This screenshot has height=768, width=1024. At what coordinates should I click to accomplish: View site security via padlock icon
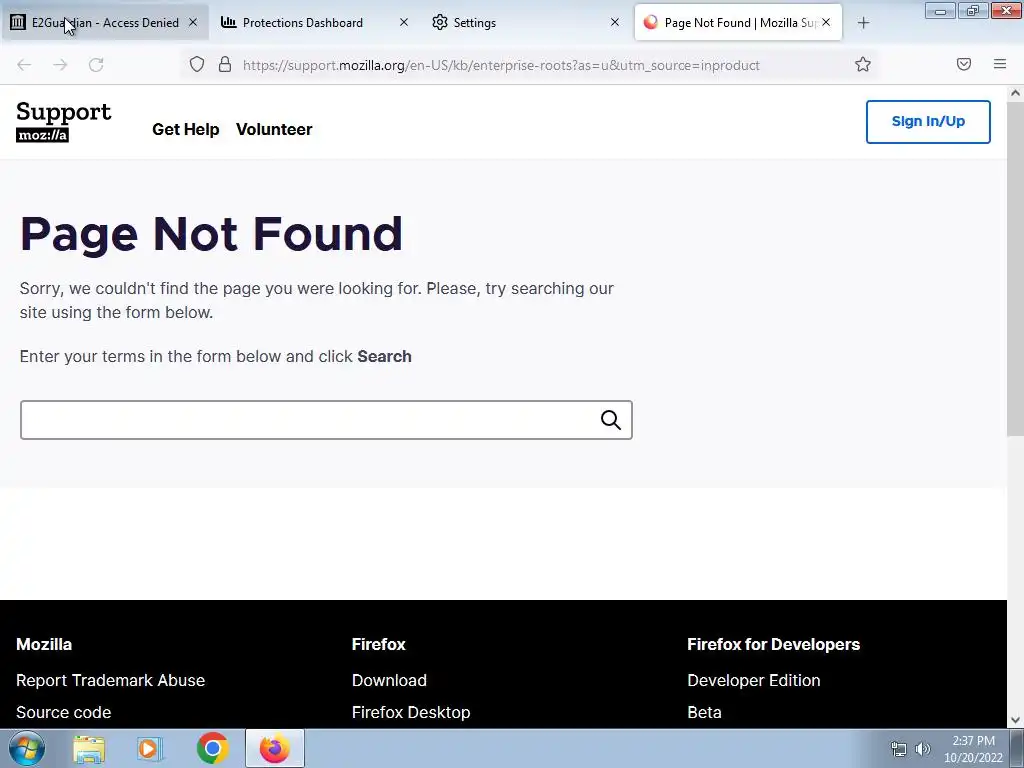click(x=225, y=64)
